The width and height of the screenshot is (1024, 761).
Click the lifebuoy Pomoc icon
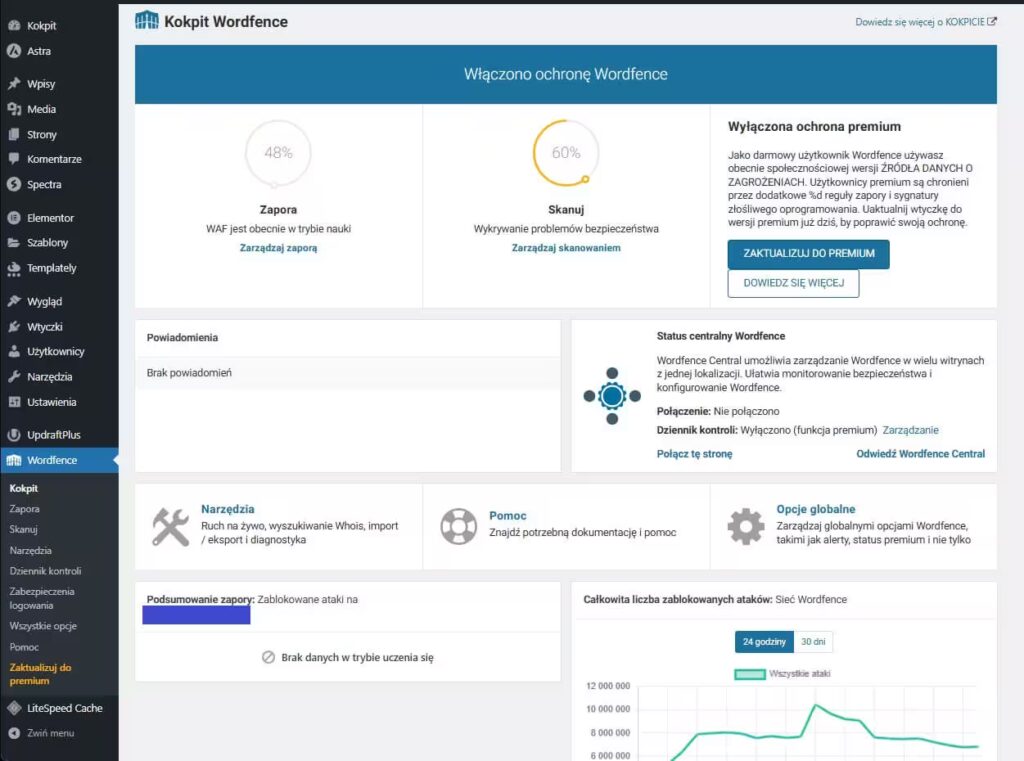[458, 526]
